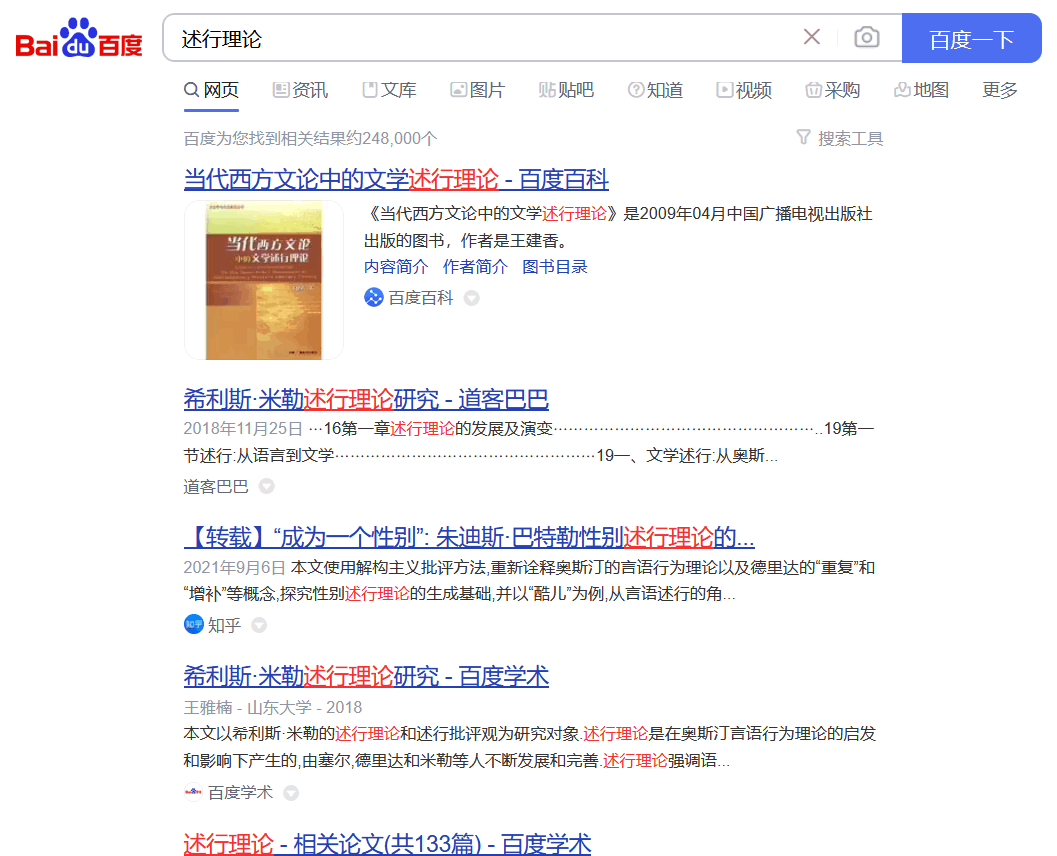The image size is (1057, 856).
Task: Open camera image search
Action: click(866, 38)
